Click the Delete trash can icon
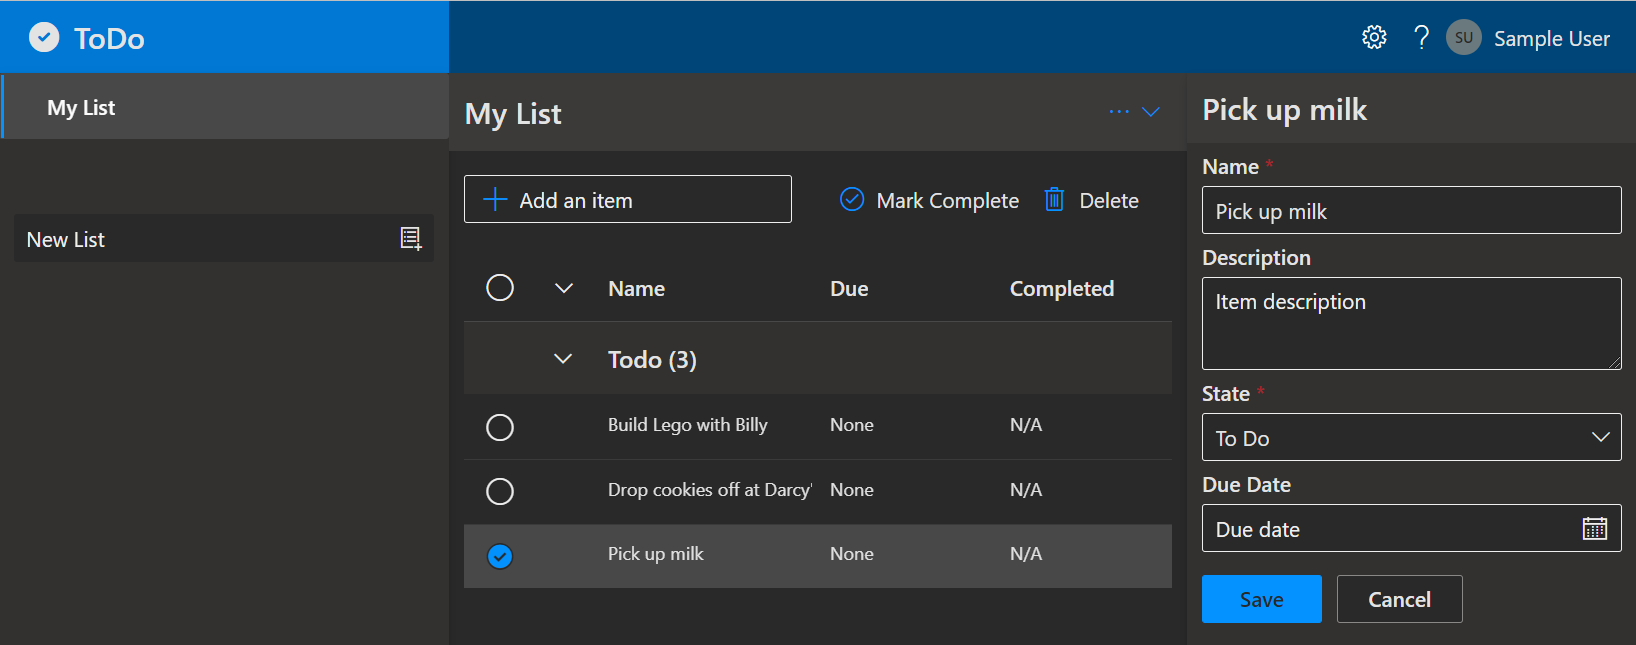Screen dimensions: 1636x645 [1054, 200]
